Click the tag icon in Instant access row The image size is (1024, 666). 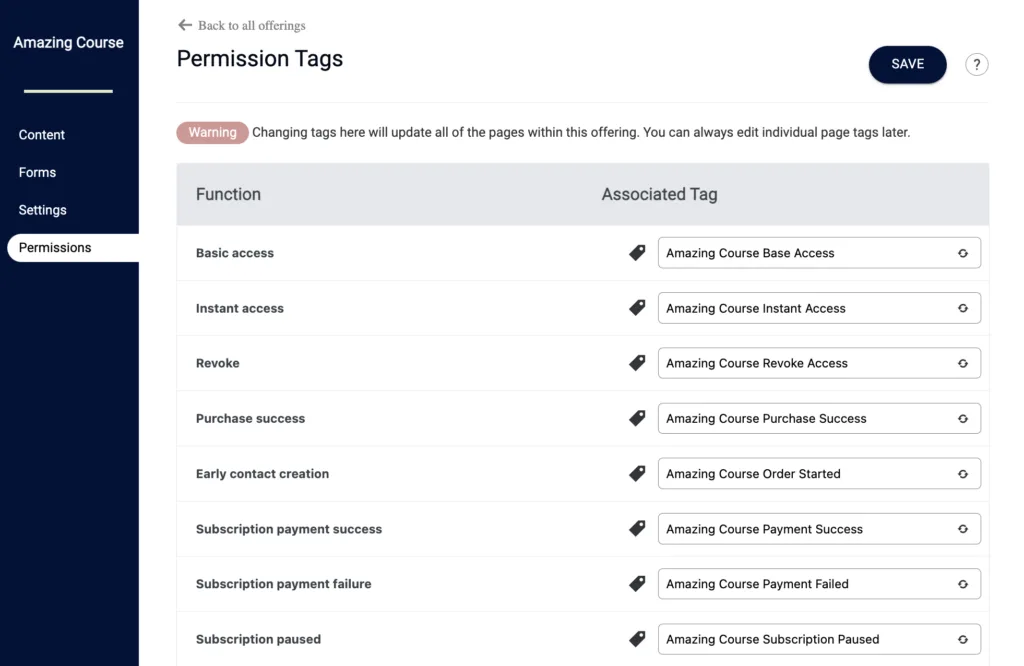637,308
